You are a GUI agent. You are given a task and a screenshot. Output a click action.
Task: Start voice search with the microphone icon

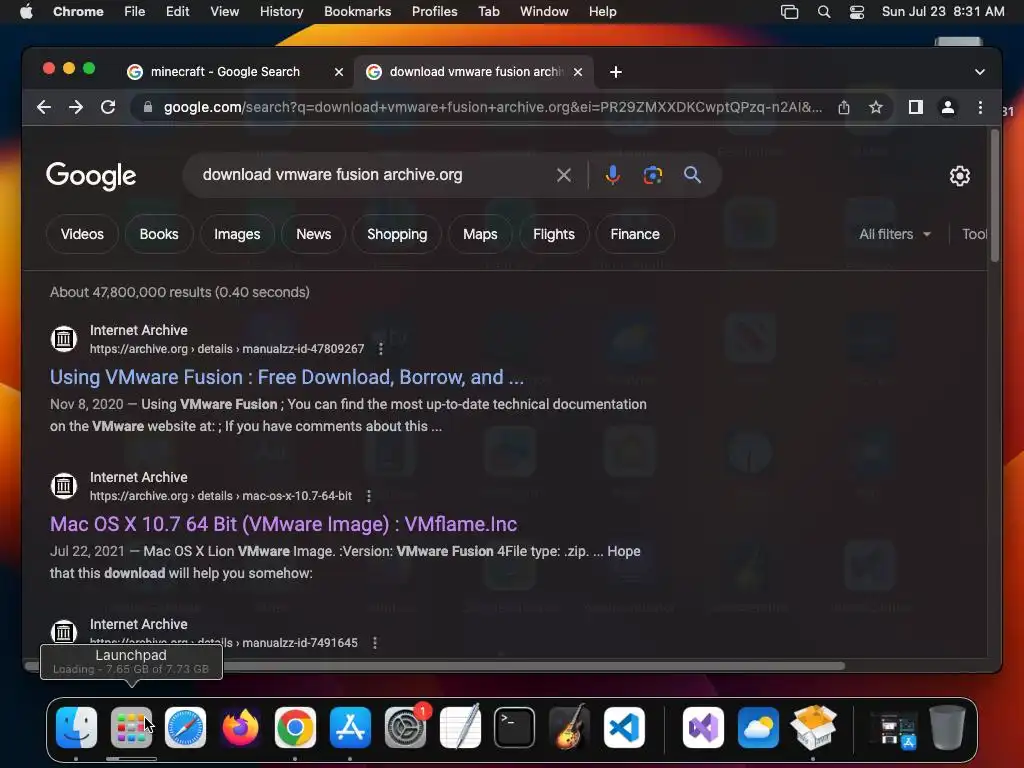[613, 175]
